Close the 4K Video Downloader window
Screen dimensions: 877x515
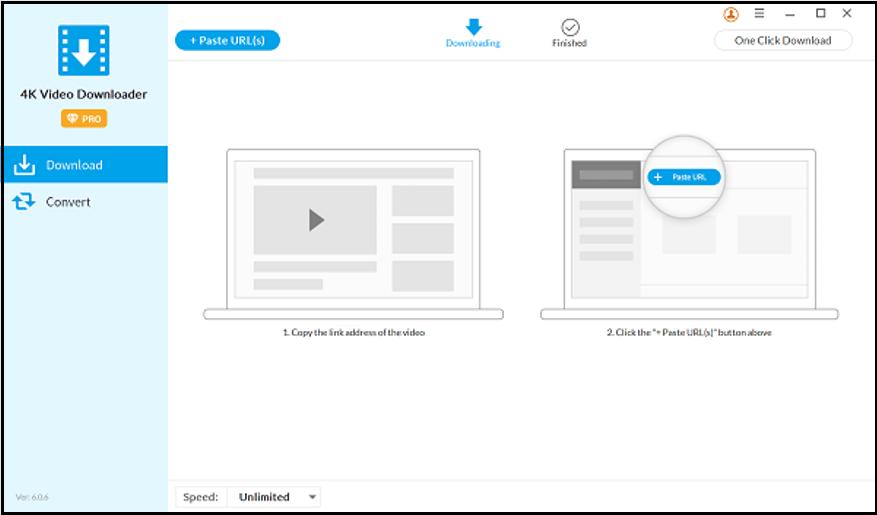pos(847,13)
